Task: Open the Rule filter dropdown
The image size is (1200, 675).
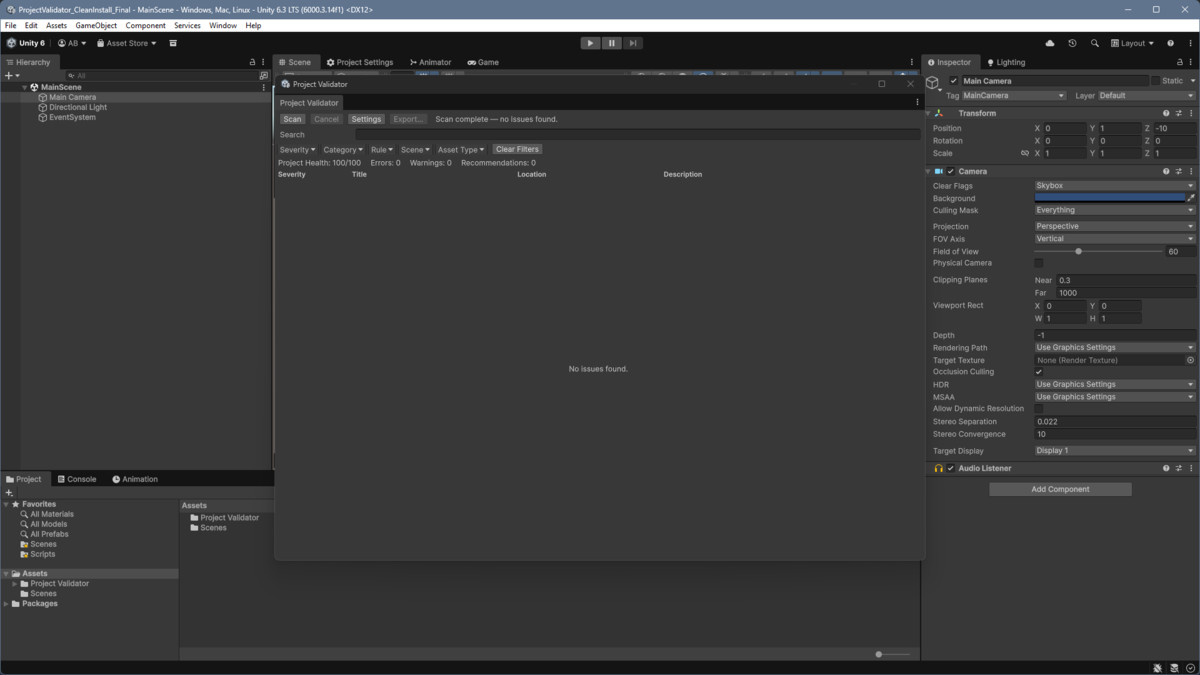Action: [x=382, y=150]
